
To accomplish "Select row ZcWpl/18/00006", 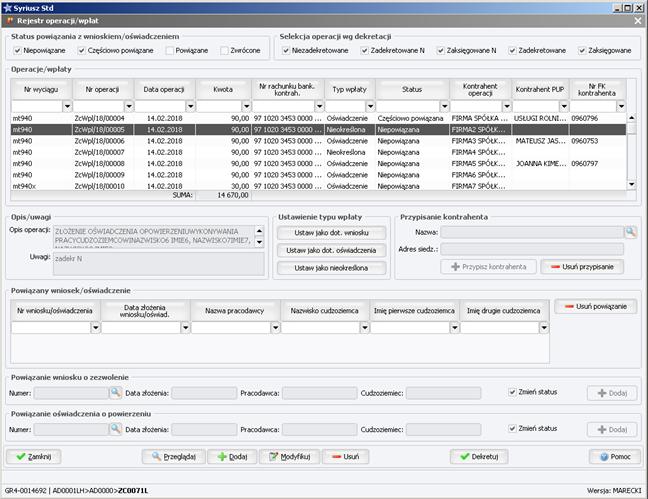I will pyautogui.click(x=318, y=141).
